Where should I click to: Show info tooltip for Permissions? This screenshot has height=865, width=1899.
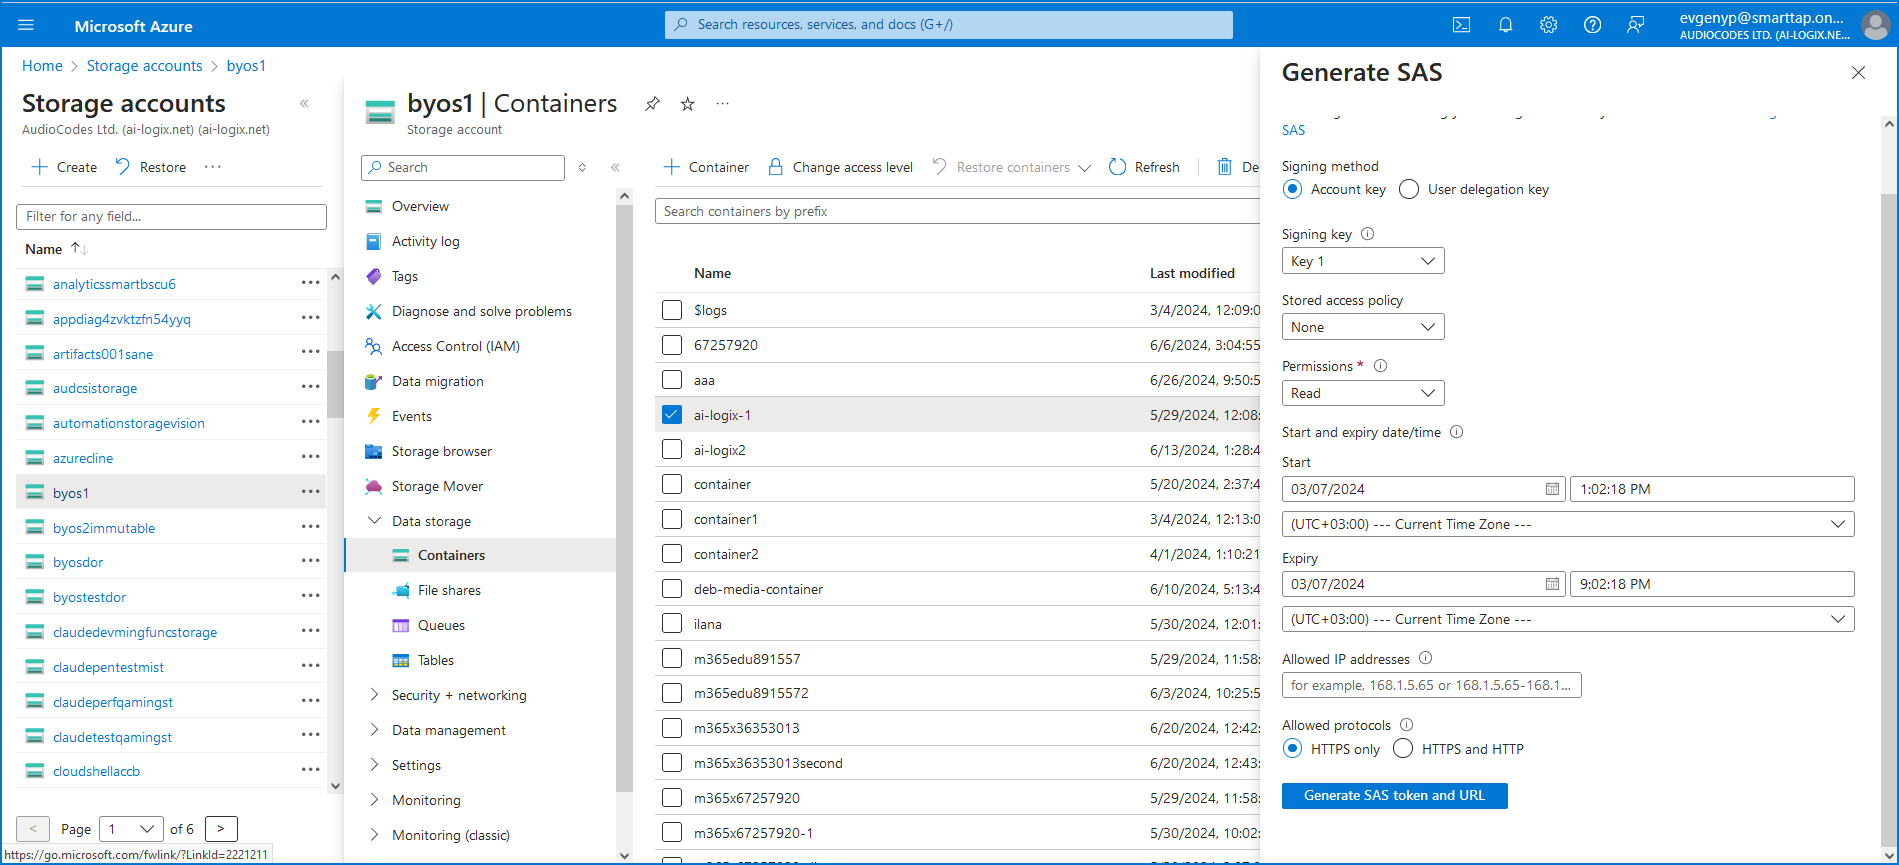[1381, 366]
